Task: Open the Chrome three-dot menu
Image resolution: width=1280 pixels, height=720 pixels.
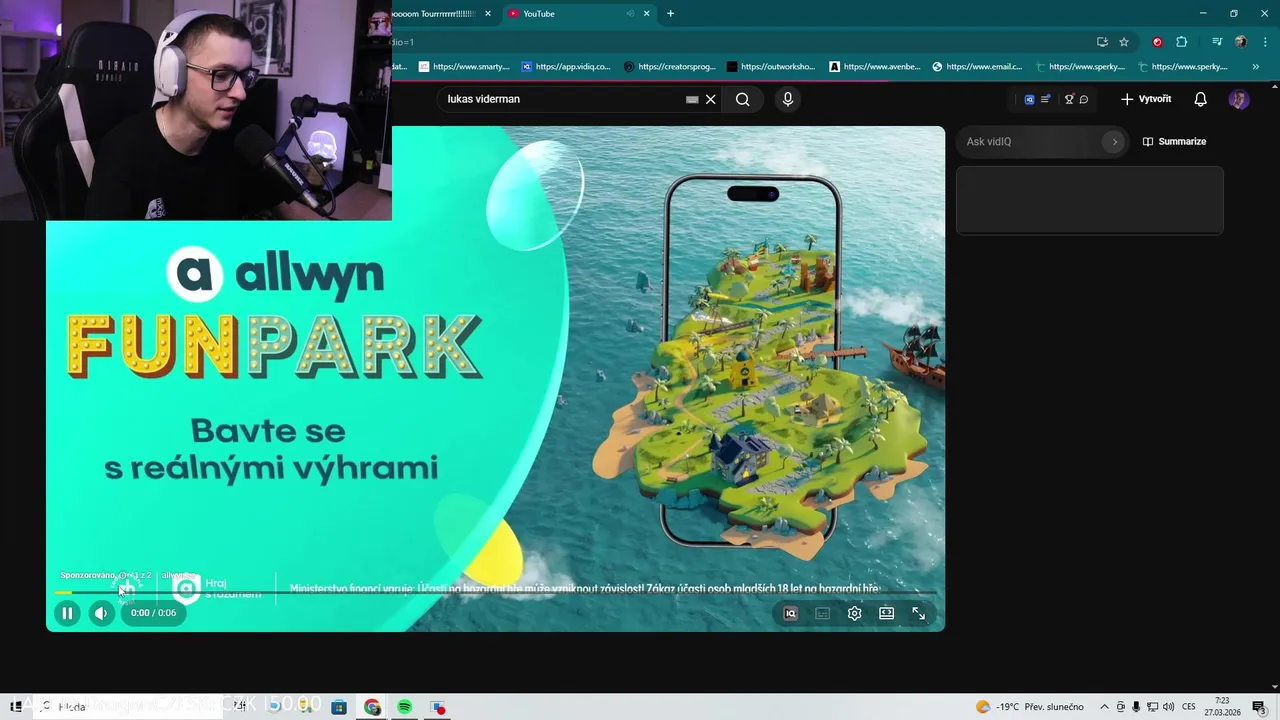Action: click(x=1263, y=42)
